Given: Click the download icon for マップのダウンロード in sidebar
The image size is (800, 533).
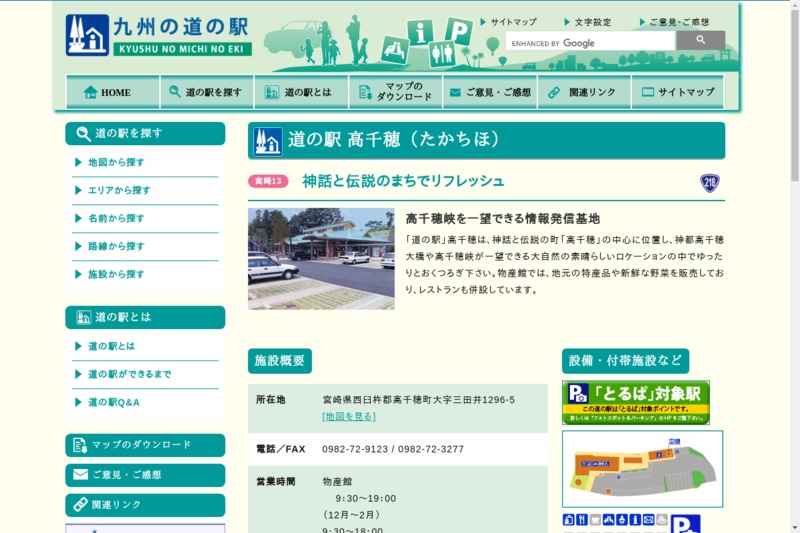Looking at the screenshot, I should click(79, 444).
